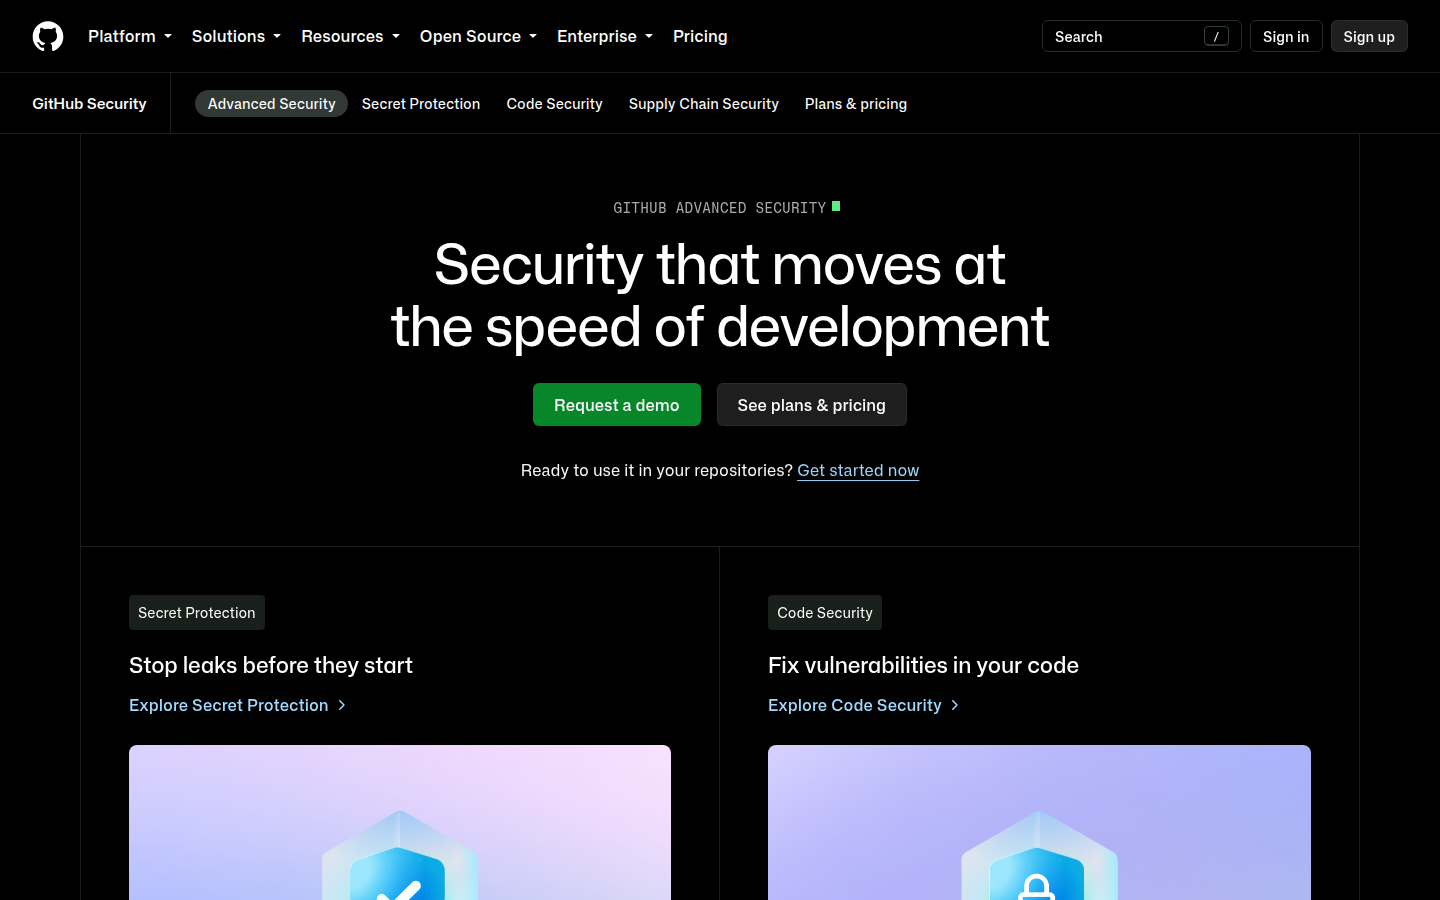This screenshot has height=900, width=1440.
Task: Click the Sign up button
Action: (x=1369, y=36)
